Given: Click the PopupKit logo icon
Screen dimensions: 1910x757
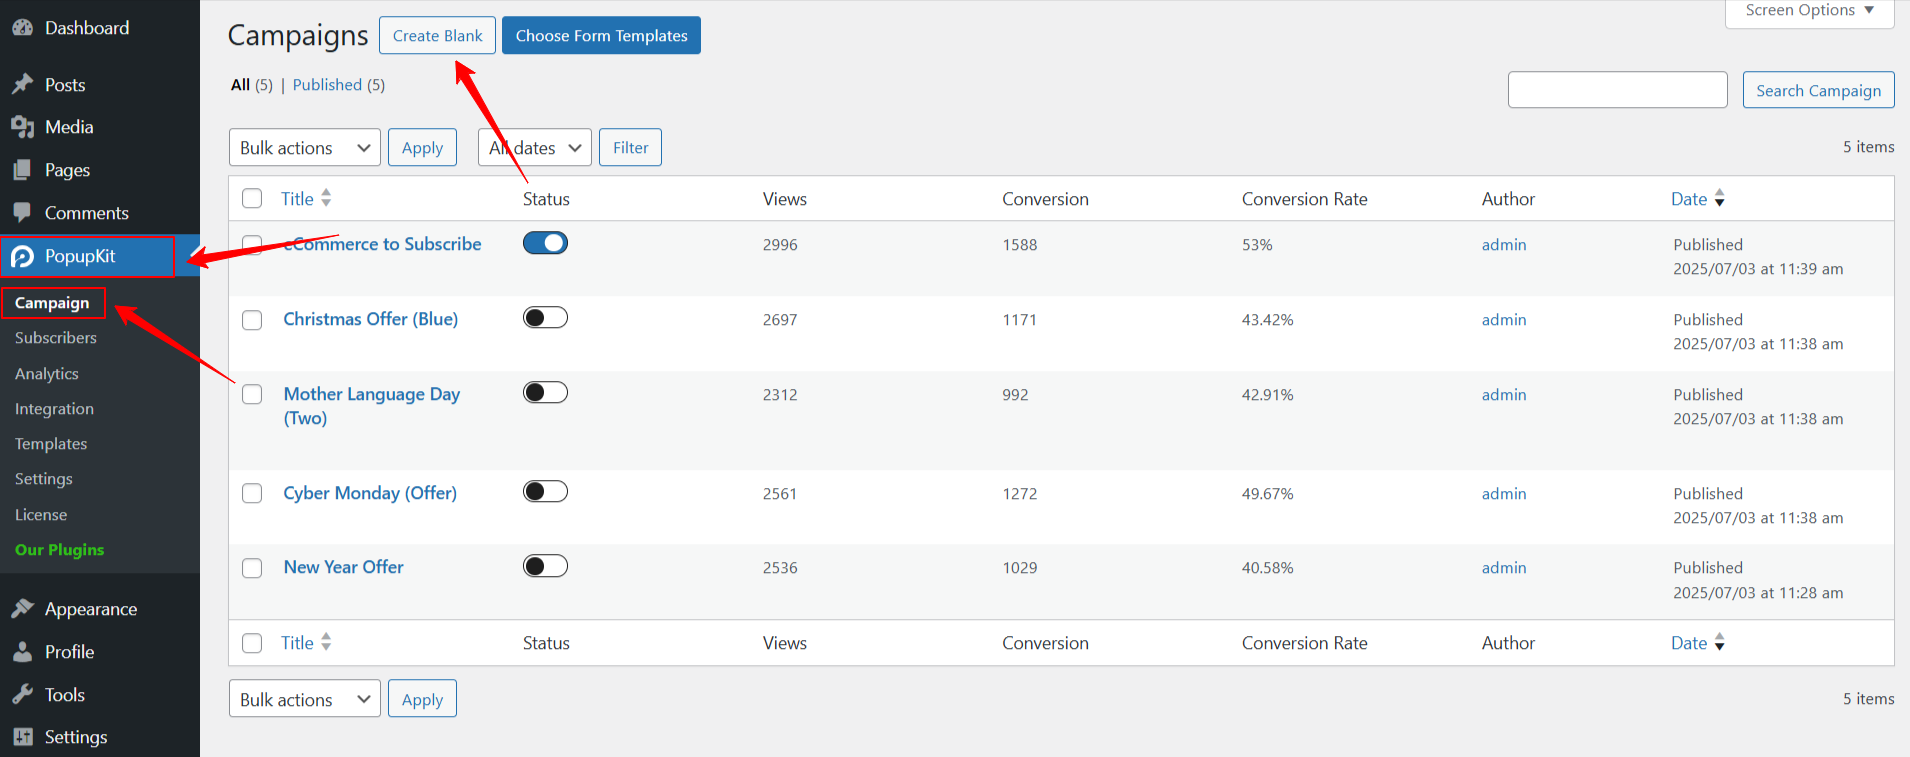Looking at the screenshot, I should click(x=22, y=257).
